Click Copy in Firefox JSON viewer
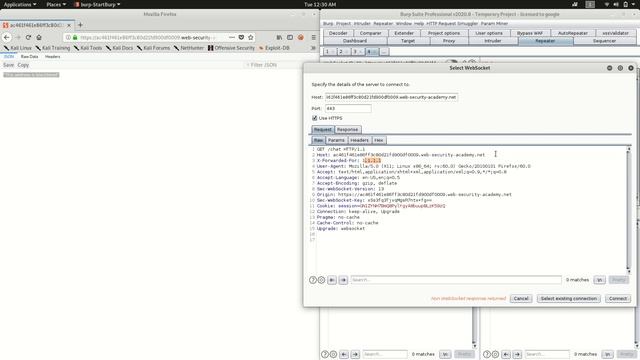The height and width of the screenshot is (360, 640). pyautogui.click(x=23, y=65)
